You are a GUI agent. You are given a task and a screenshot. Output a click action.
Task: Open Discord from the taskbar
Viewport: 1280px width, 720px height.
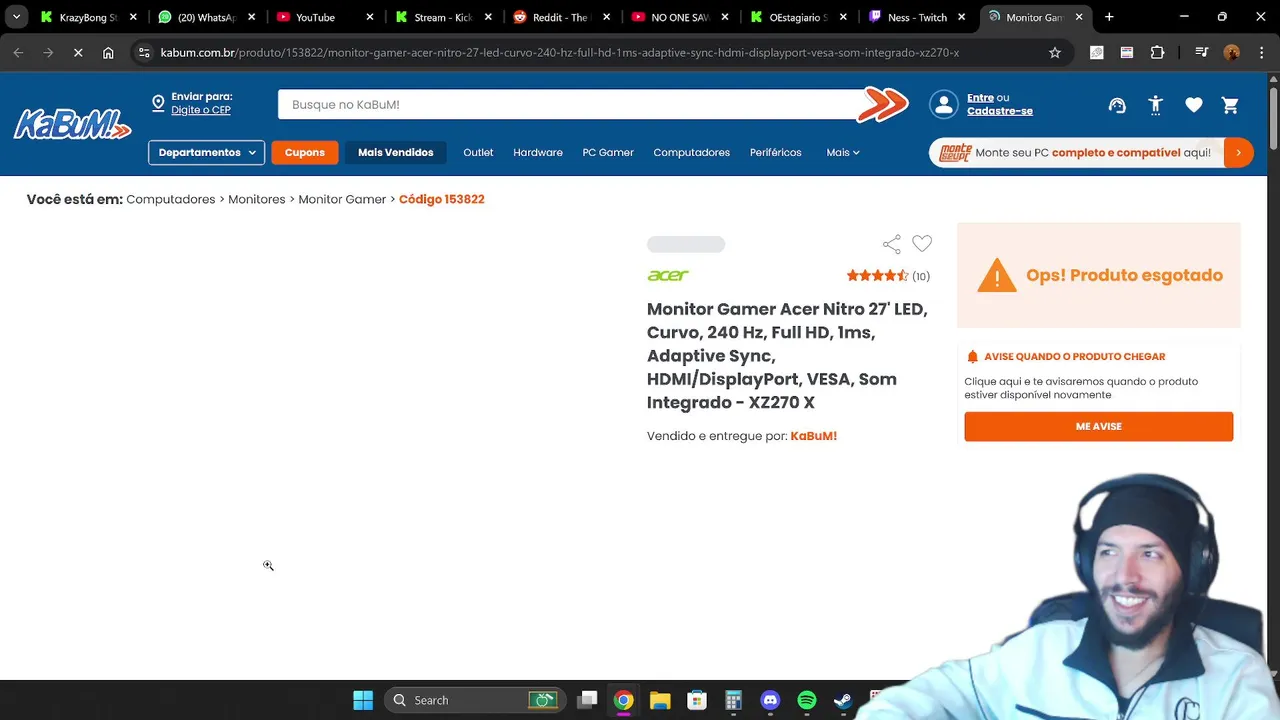(770, 700)
